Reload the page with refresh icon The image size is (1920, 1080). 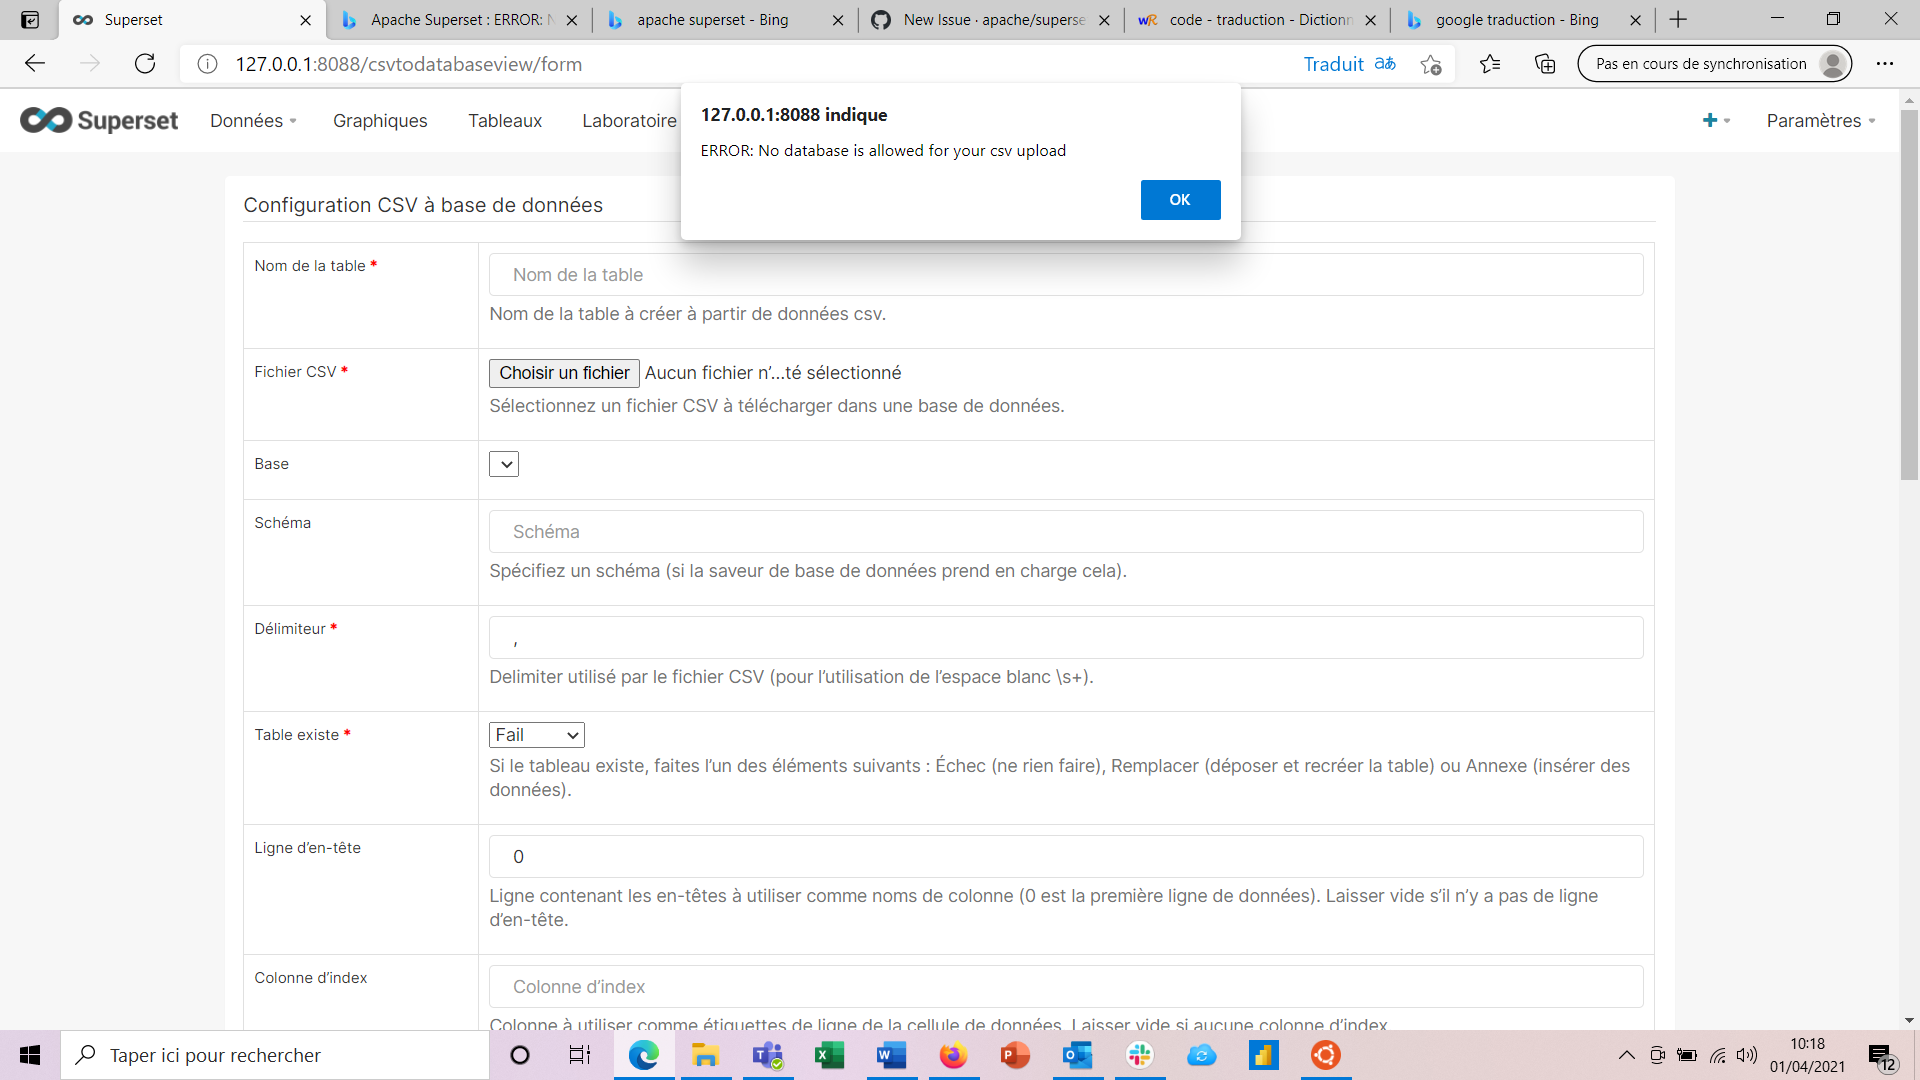(x=145, y=63)
